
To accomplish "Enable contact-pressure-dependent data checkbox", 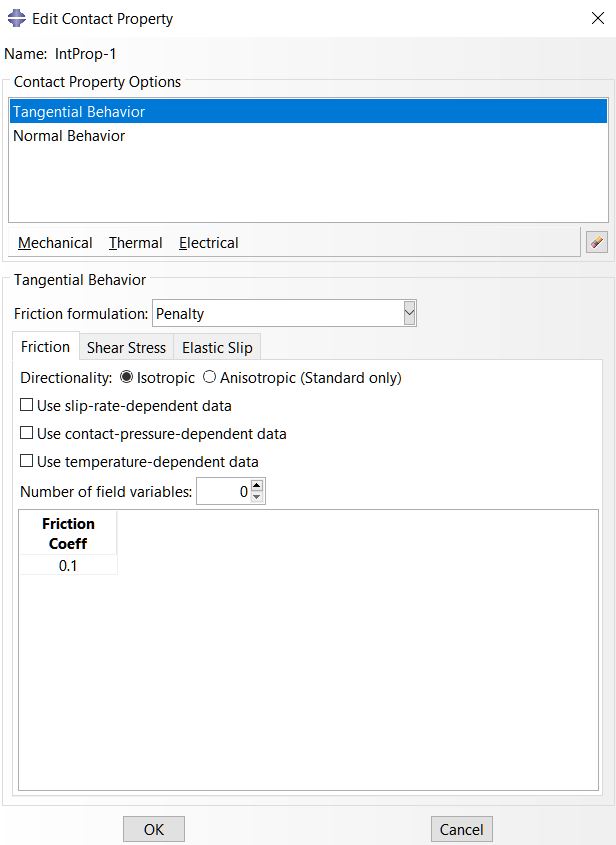I will coord(27,434).
